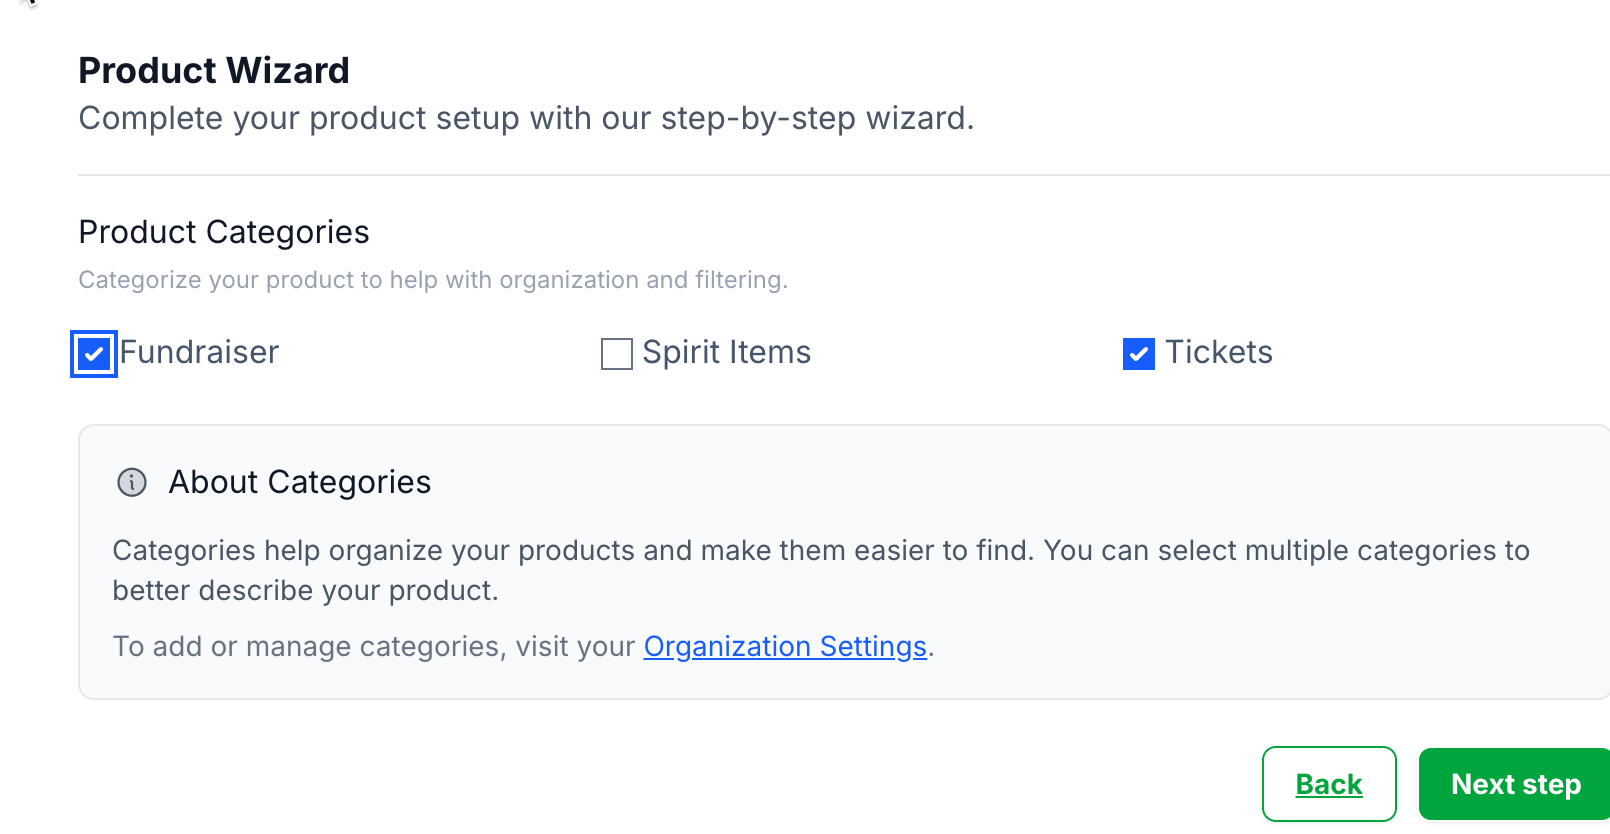Click the 'Complete your product setup' subtitle
The height and width of the screenshot is (834, 1610).
pyautogui.click(x=526, y=118)
